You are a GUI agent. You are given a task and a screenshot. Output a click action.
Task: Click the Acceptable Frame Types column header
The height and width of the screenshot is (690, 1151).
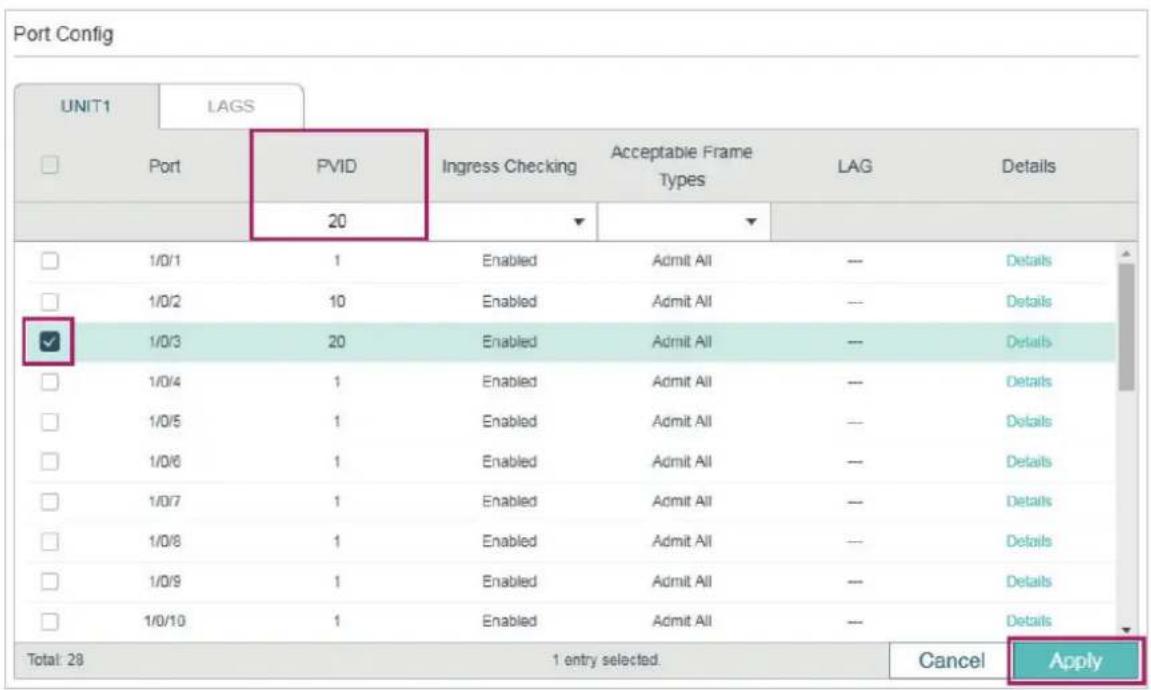click(x=682, y=166)
